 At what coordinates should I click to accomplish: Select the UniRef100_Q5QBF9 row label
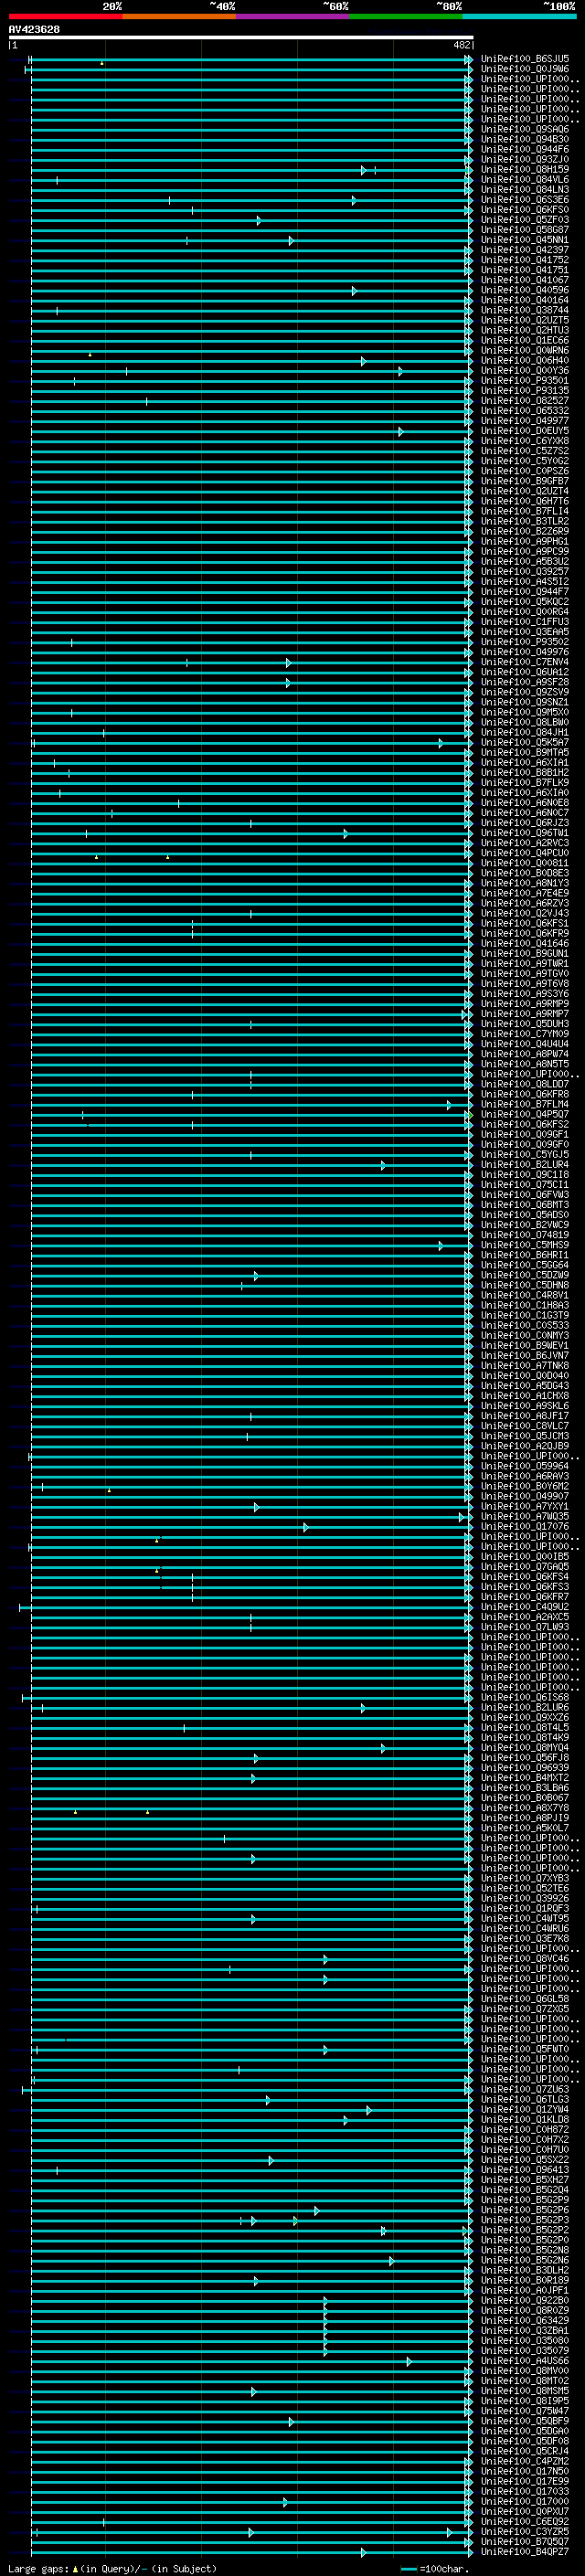click(525, 2421)
